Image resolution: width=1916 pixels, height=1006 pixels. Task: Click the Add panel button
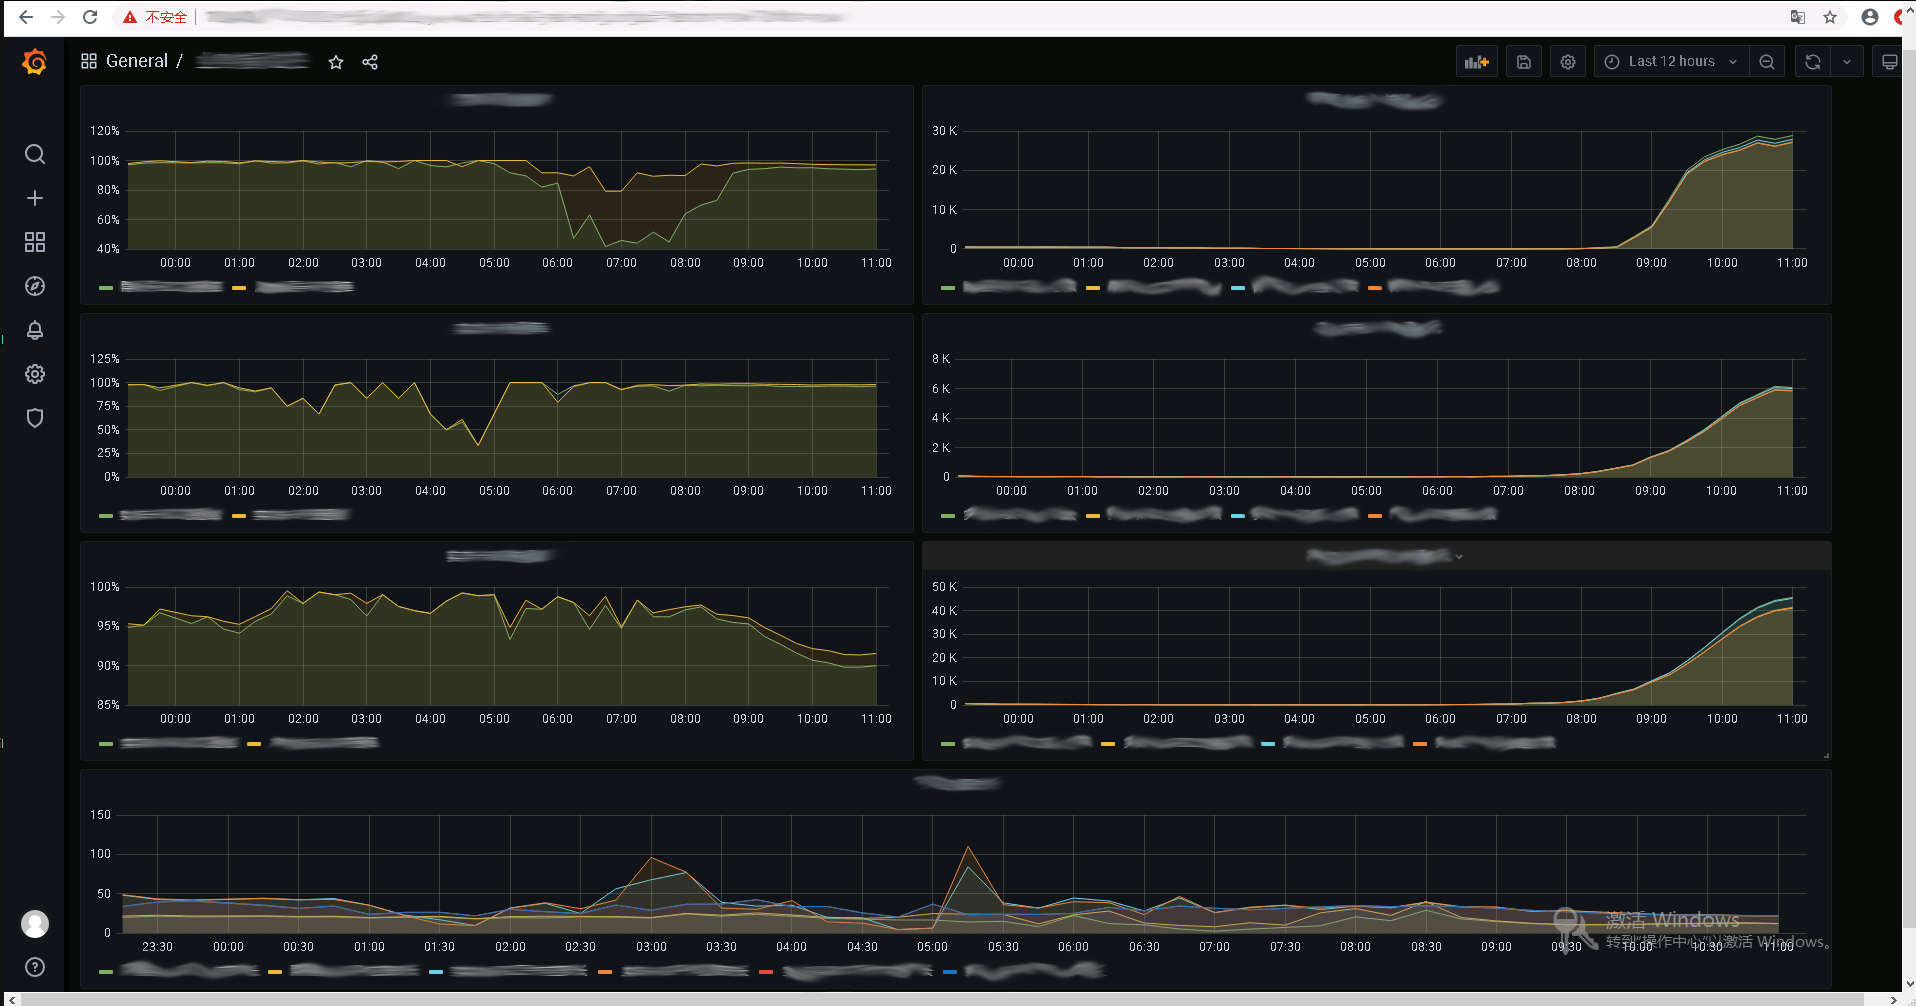tap(1477, 62)
